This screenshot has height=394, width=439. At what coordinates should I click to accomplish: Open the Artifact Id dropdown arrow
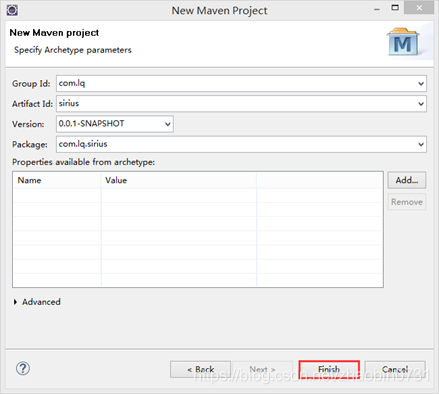(x=421, y=104)
